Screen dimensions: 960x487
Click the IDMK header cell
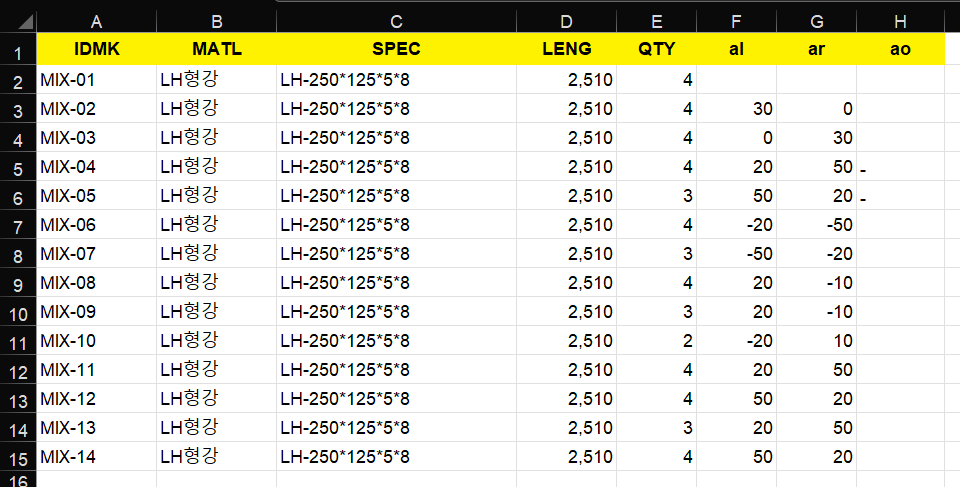[96, 49]
